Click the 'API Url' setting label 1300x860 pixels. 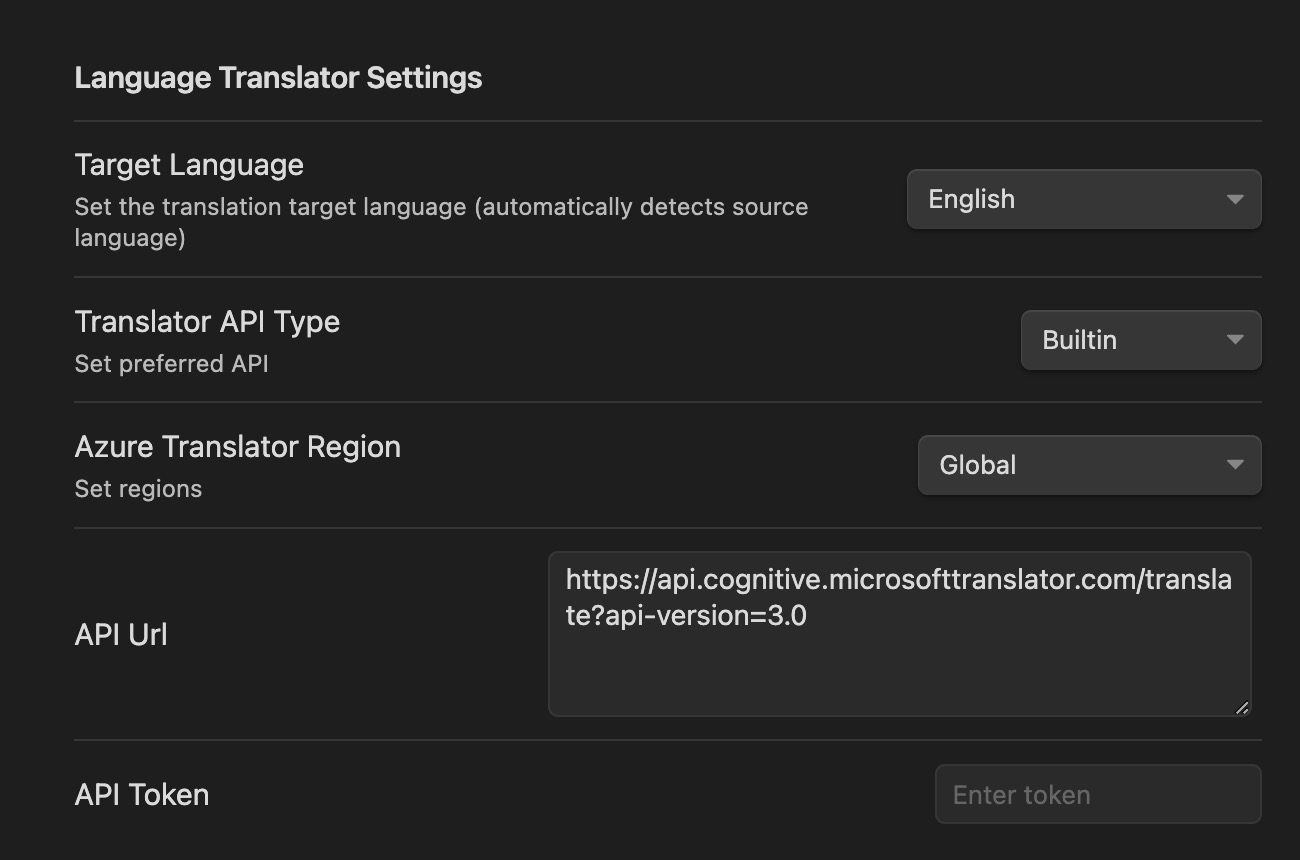[121, 635]
